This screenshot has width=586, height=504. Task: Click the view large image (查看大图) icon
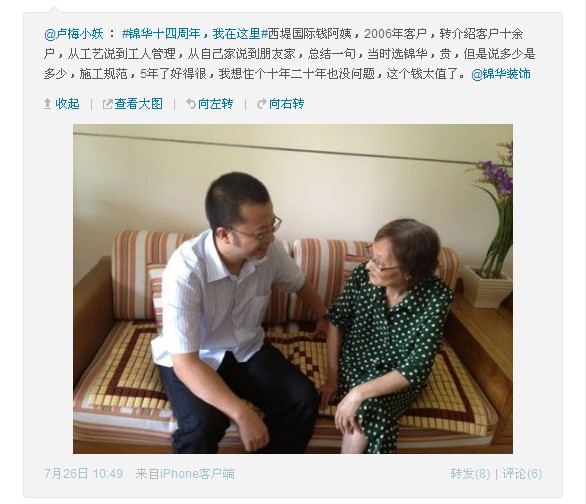(108, 104)
